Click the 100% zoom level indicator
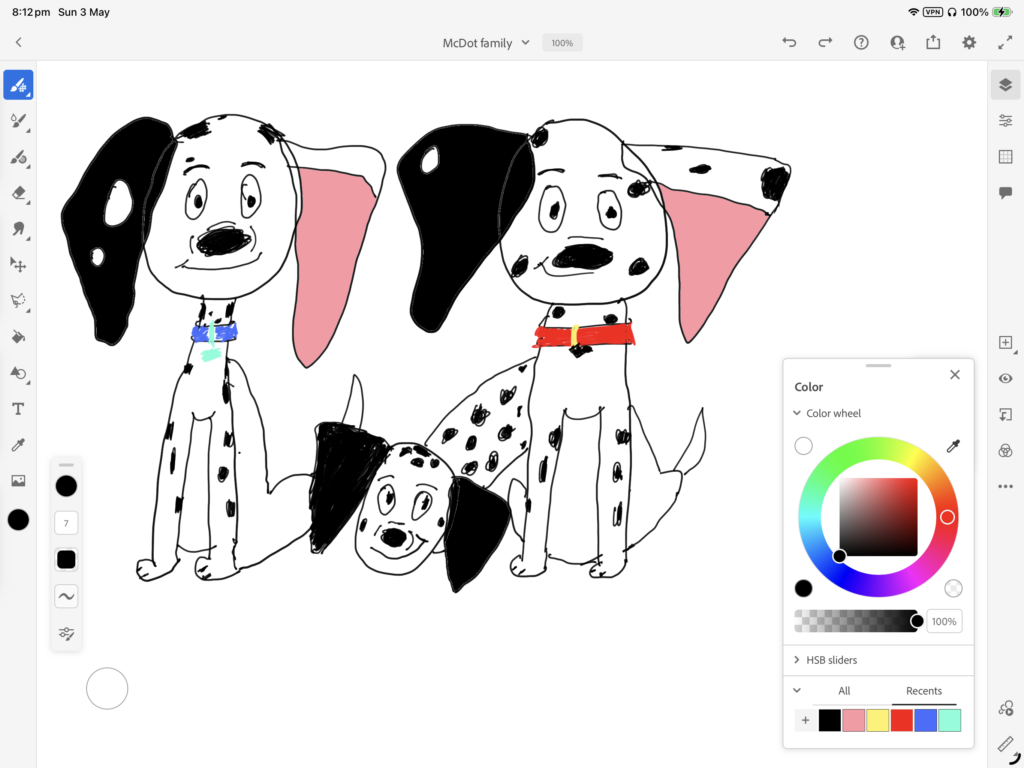 coord(562,43)
